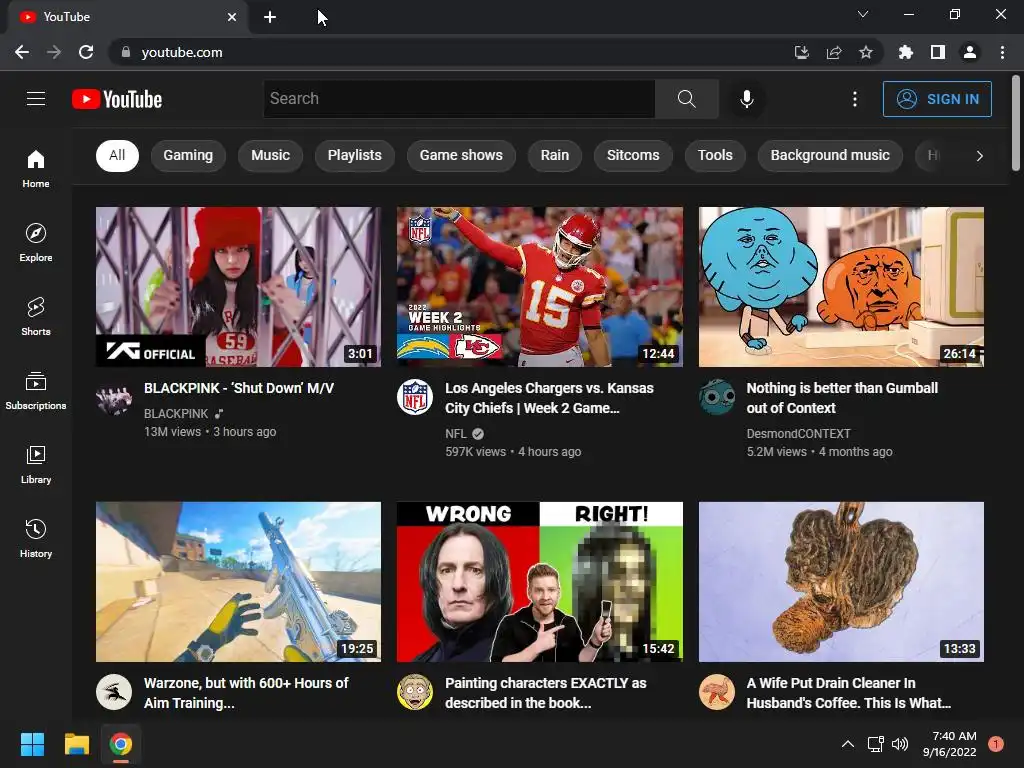1024x768 pixels.
Task: Select the Sitcoms filter chip
Action: pyautogui.click(x=633, y=155)
